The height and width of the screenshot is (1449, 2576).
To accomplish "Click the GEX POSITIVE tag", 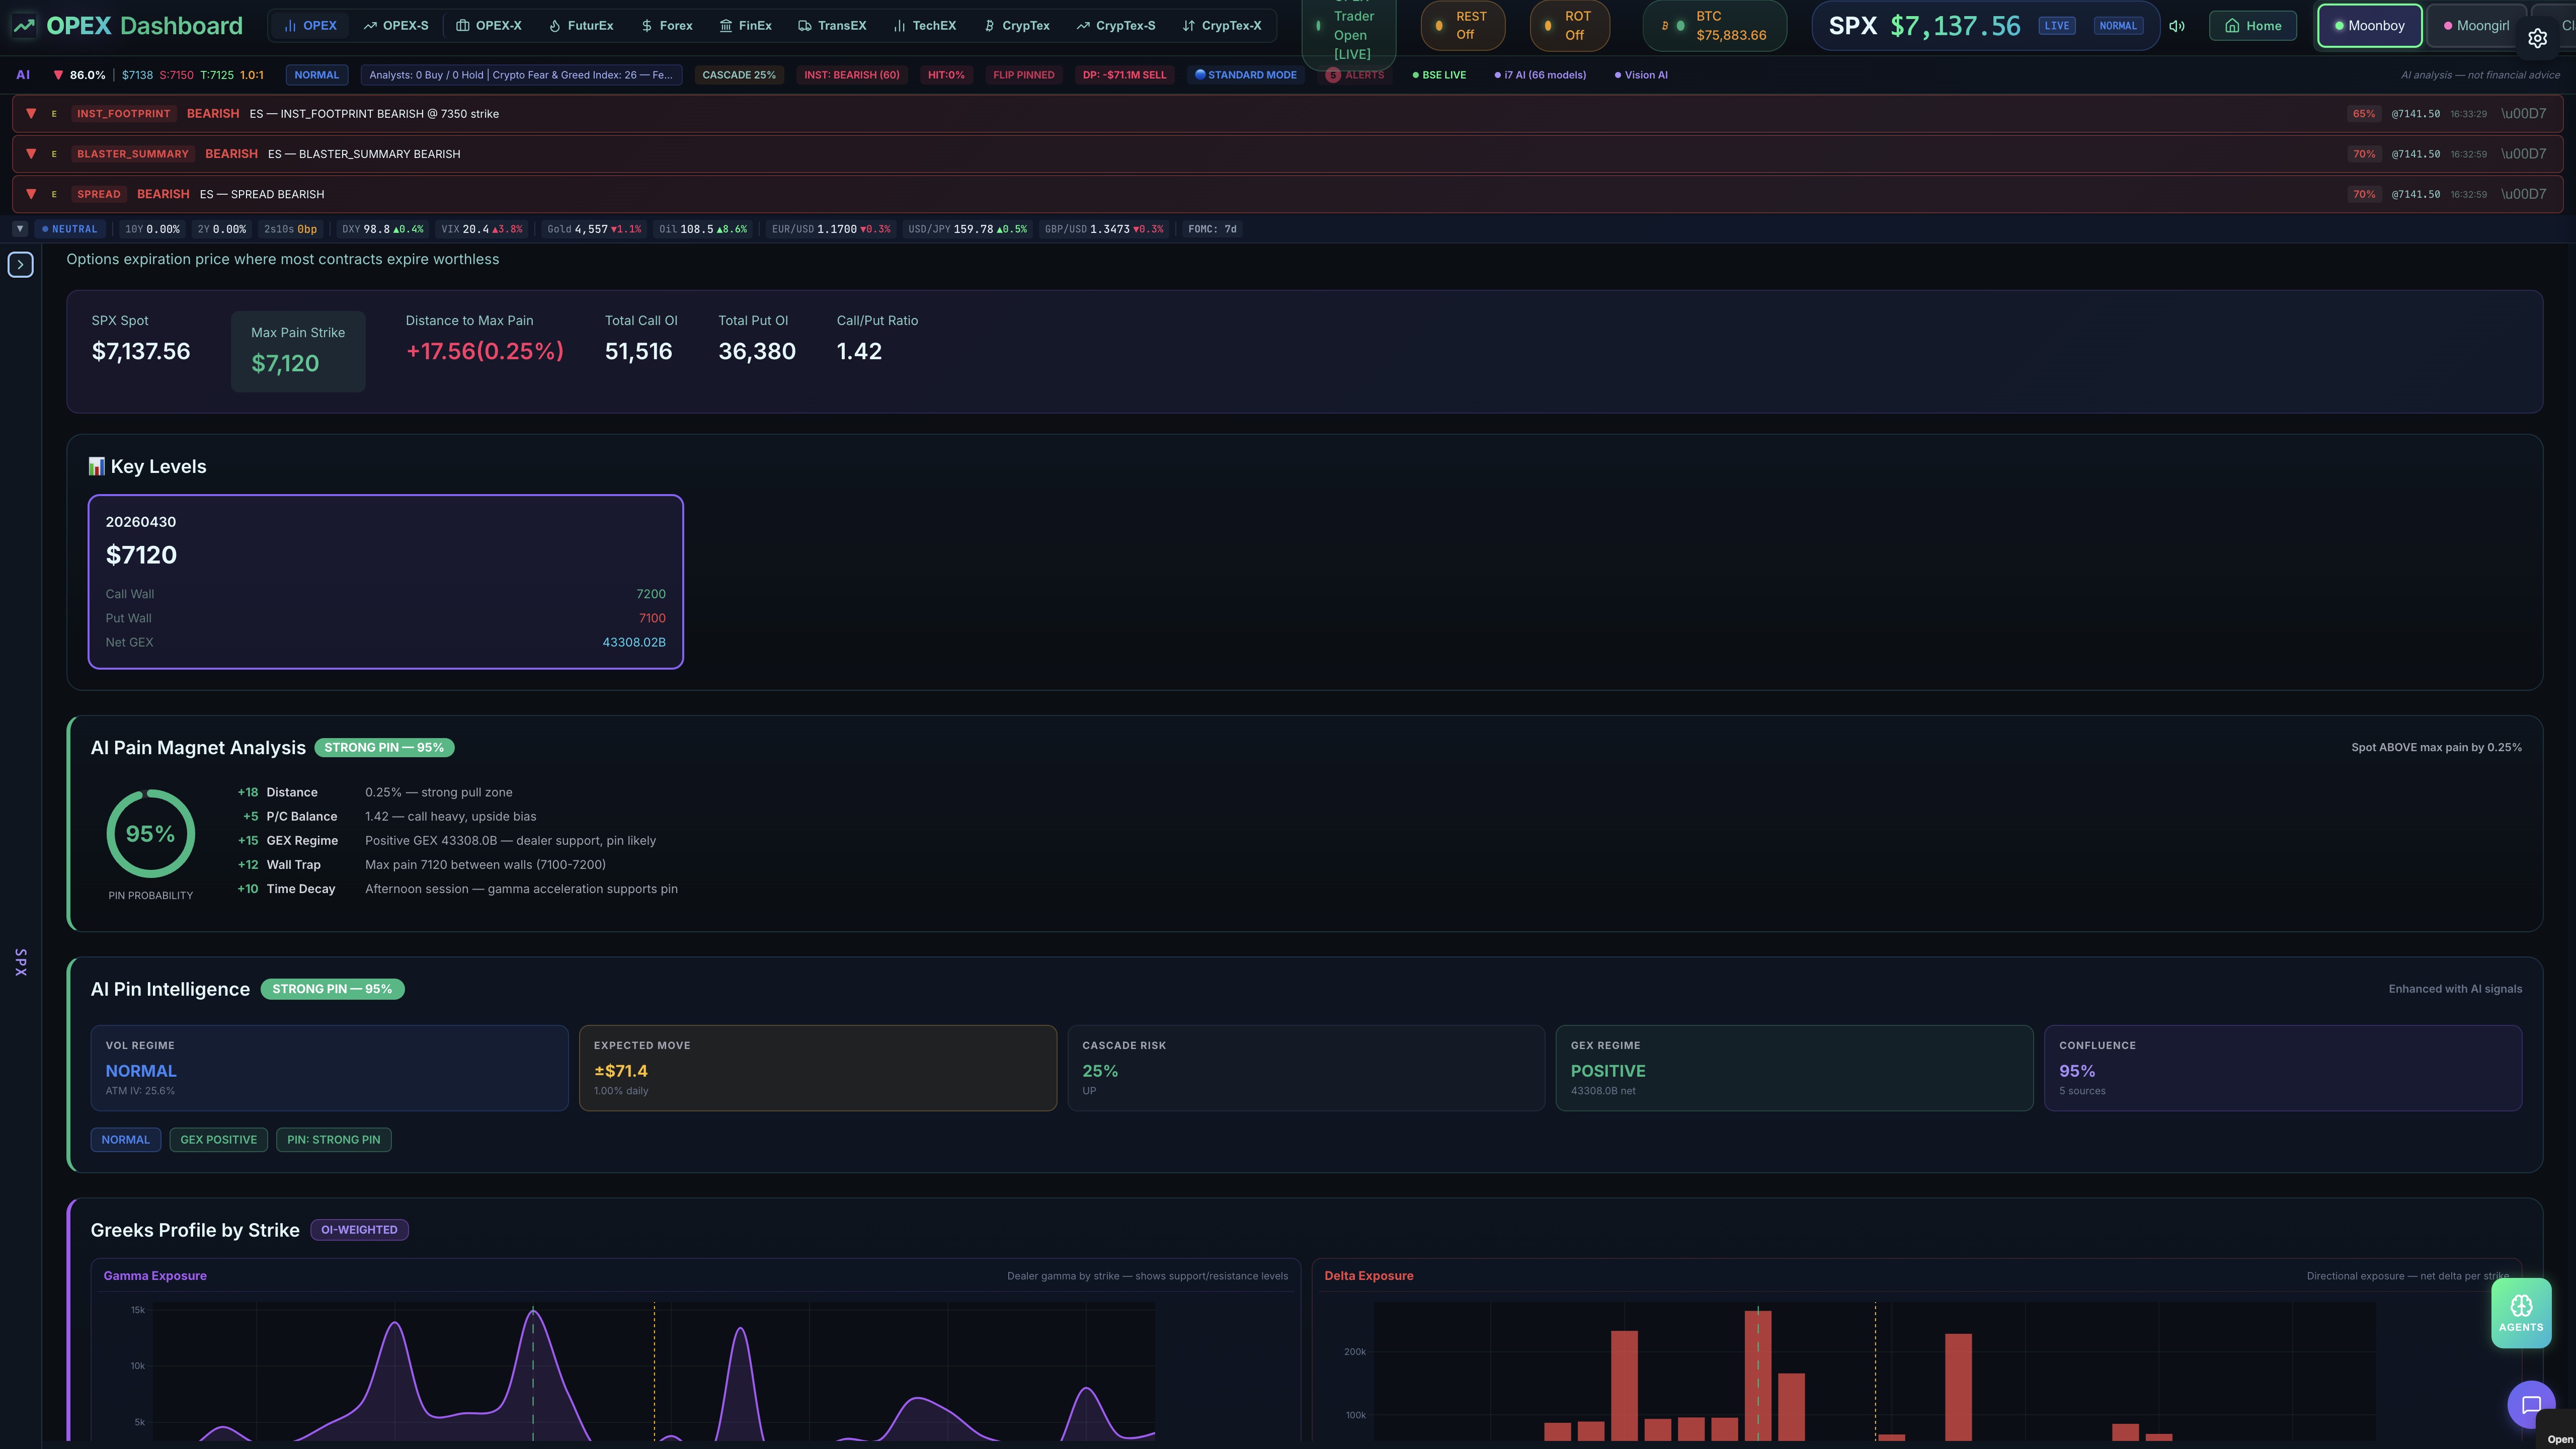I will click(219, 1140).
